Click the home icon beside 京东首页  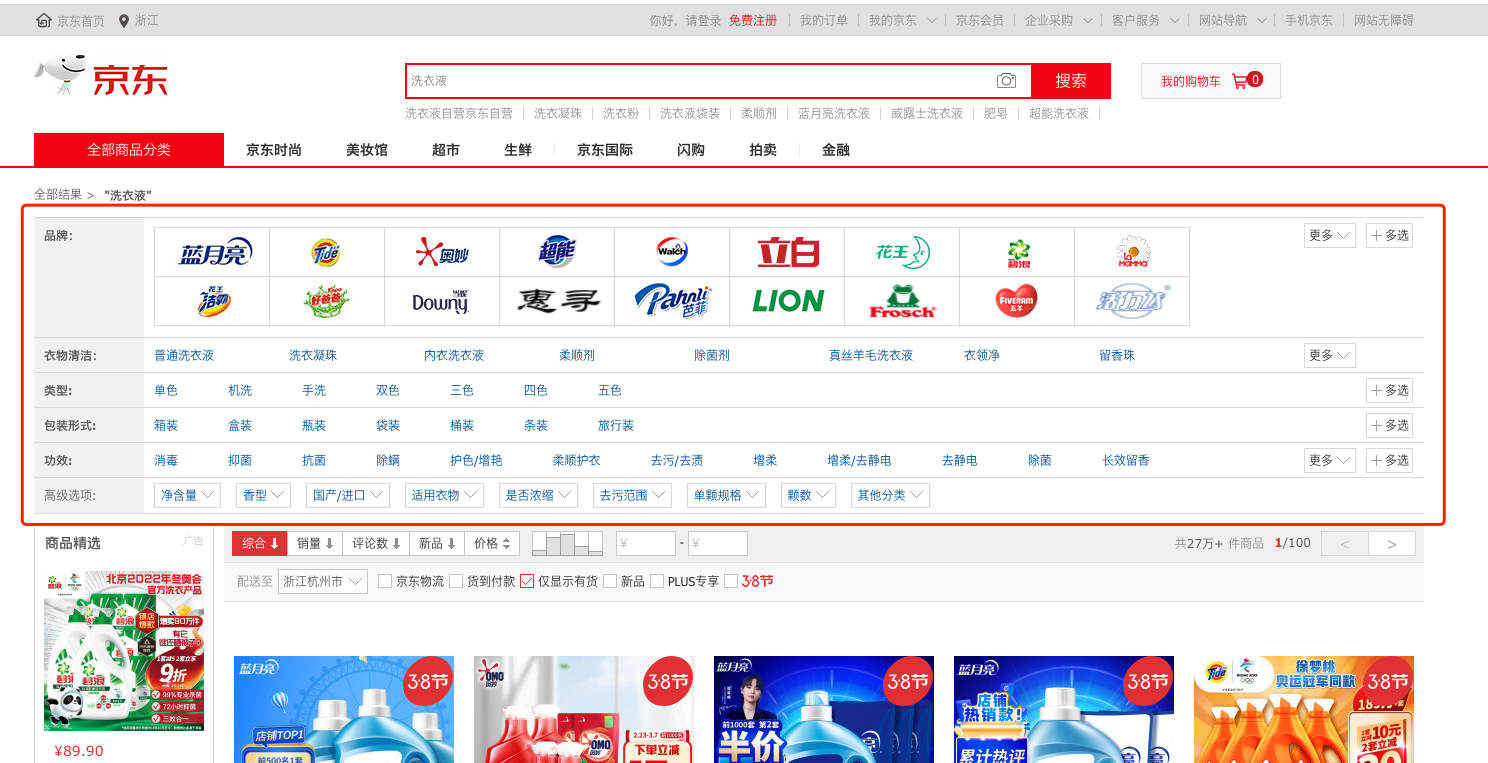[x=44, y=20]
